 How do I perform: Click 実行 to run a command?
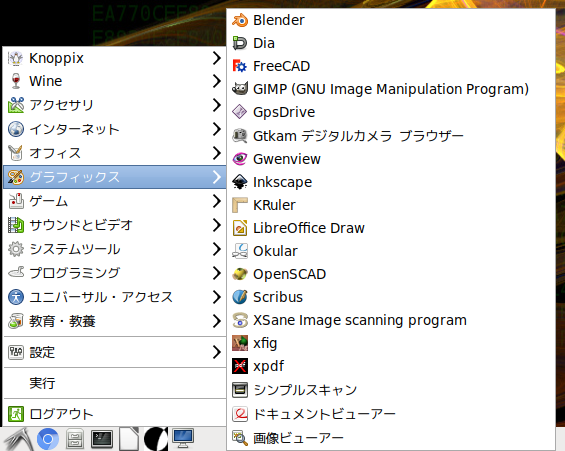tap(115, 383)
